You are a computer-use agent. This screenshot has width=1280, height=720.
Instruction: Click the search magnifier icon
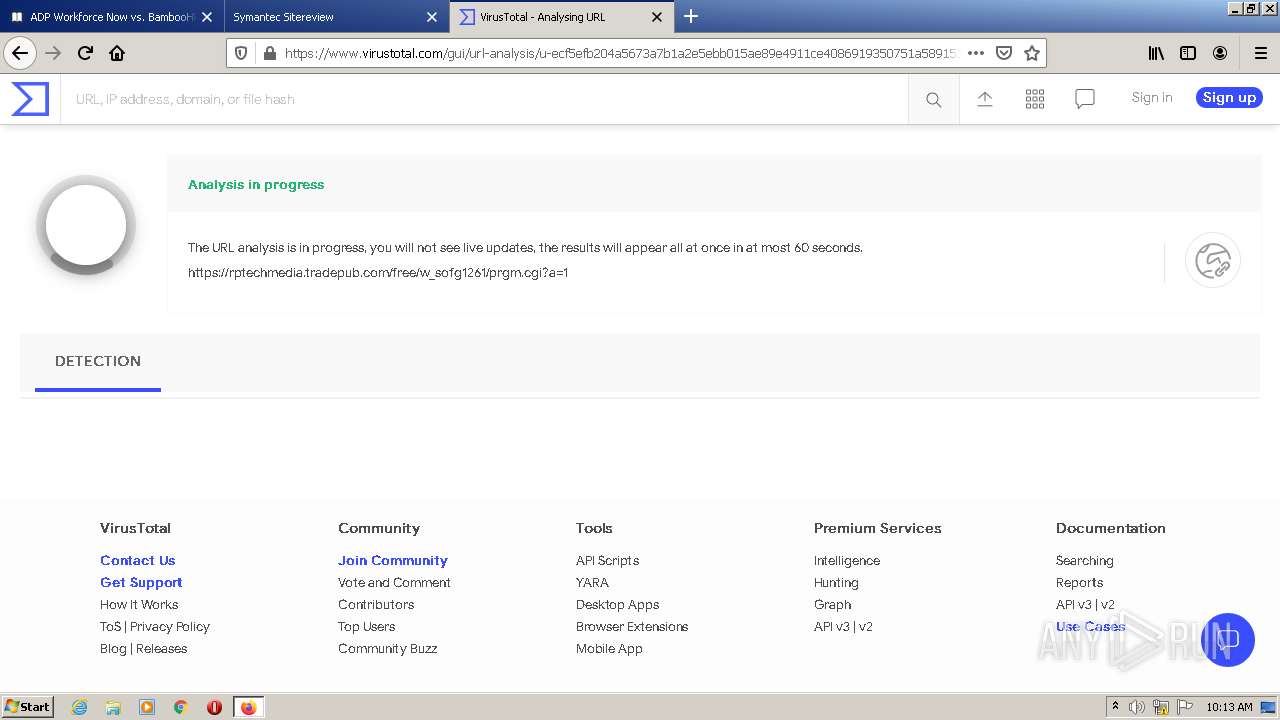(934, 99)
